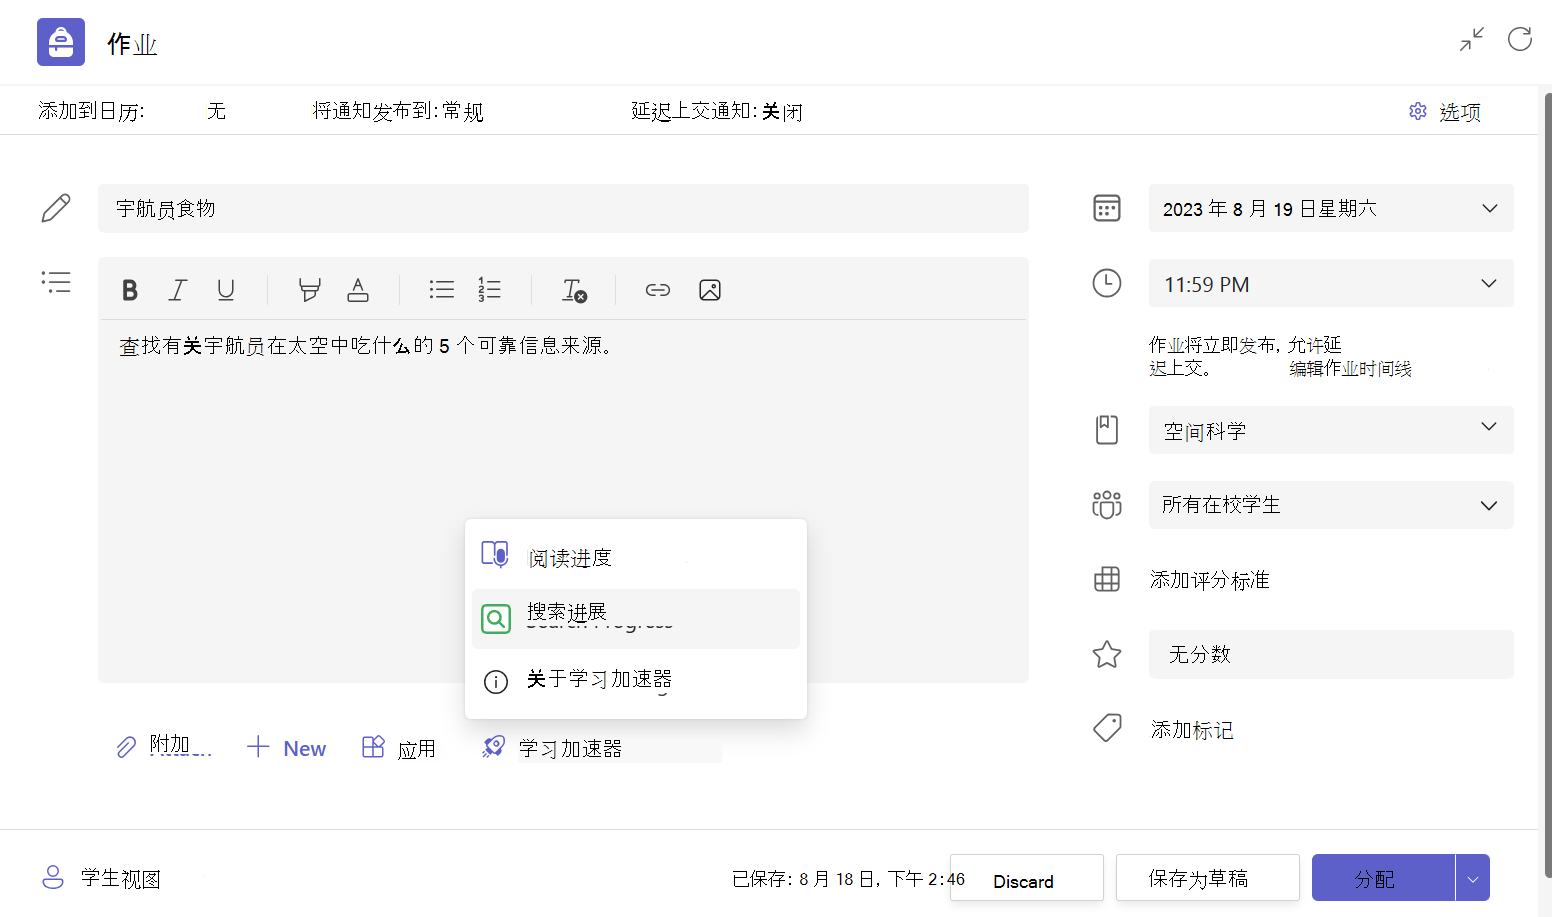
Task: Click the New button
Action: pos(286,747)
